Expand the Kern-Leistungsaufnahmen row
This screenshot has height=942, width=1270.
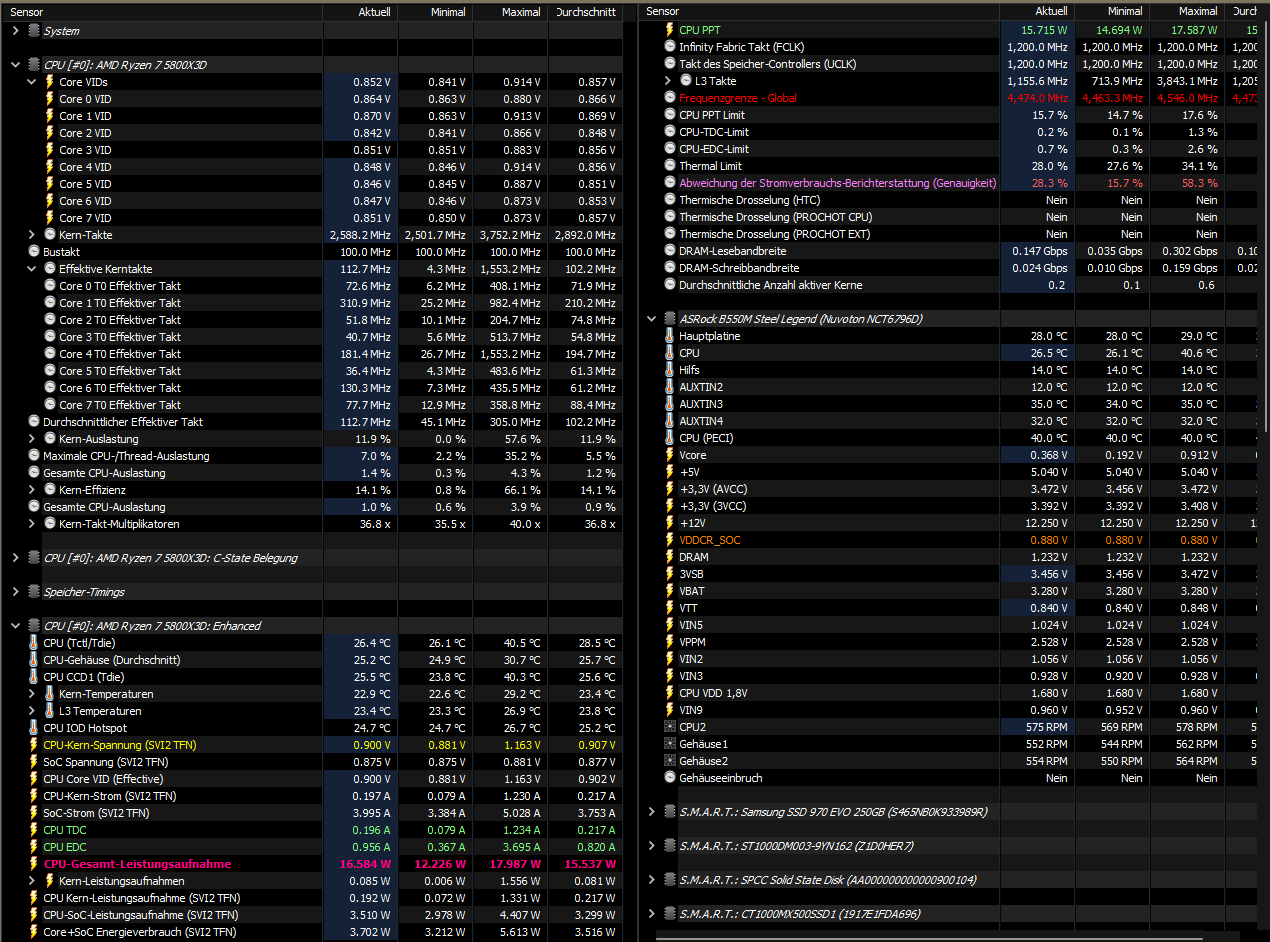32,881
